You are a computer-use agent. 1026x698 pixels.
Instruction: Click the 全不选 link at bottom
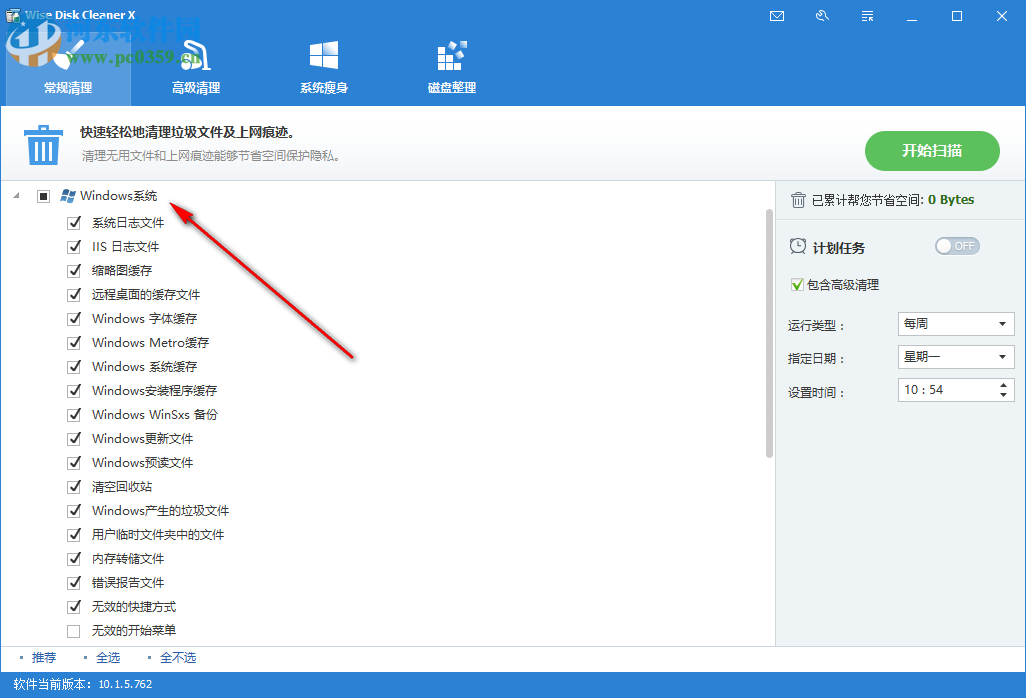(178, 657)
